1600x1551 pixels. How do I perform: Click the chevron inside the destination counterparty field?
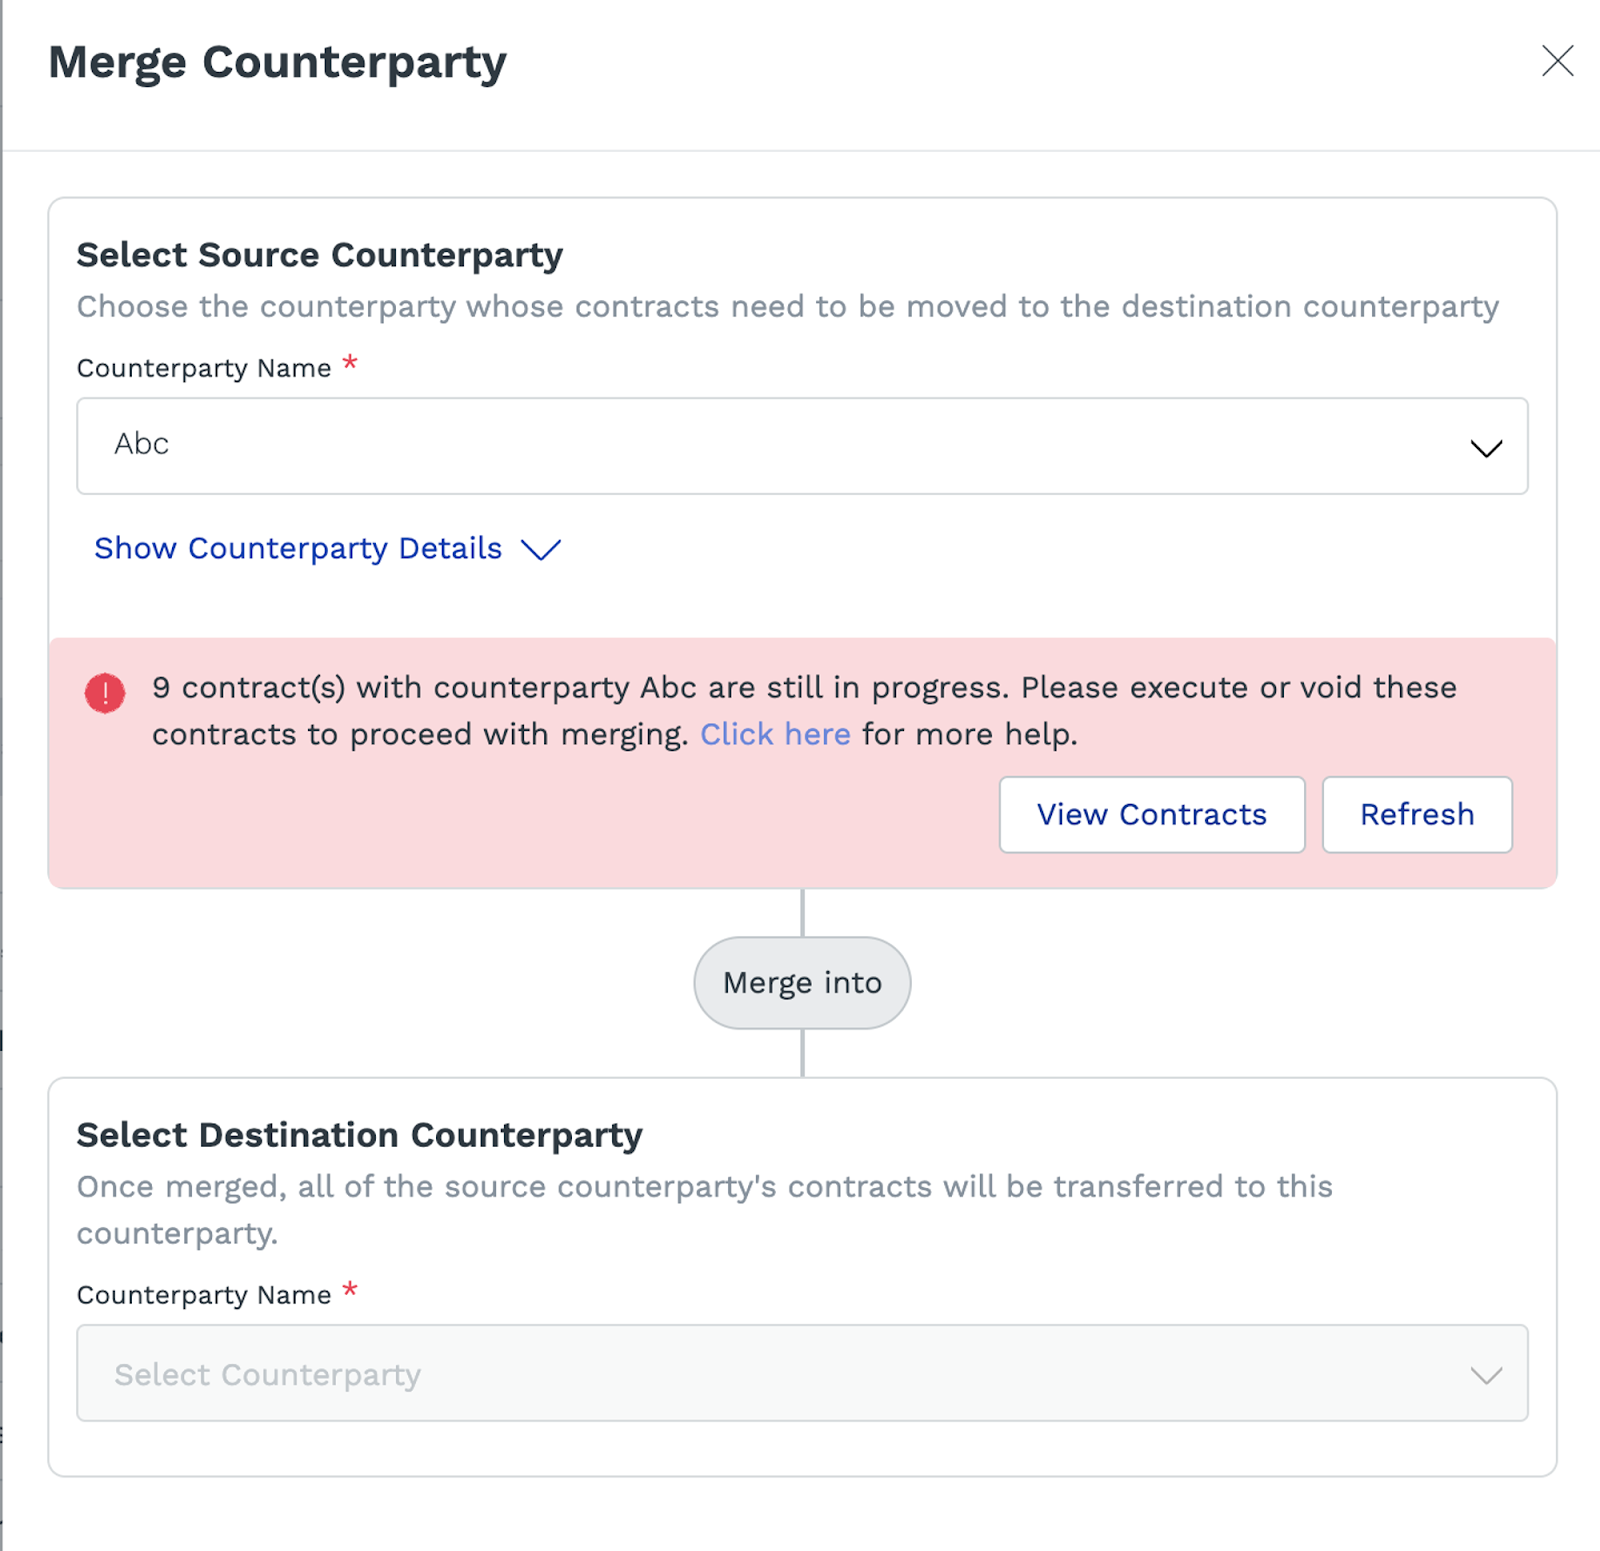1487,1374
